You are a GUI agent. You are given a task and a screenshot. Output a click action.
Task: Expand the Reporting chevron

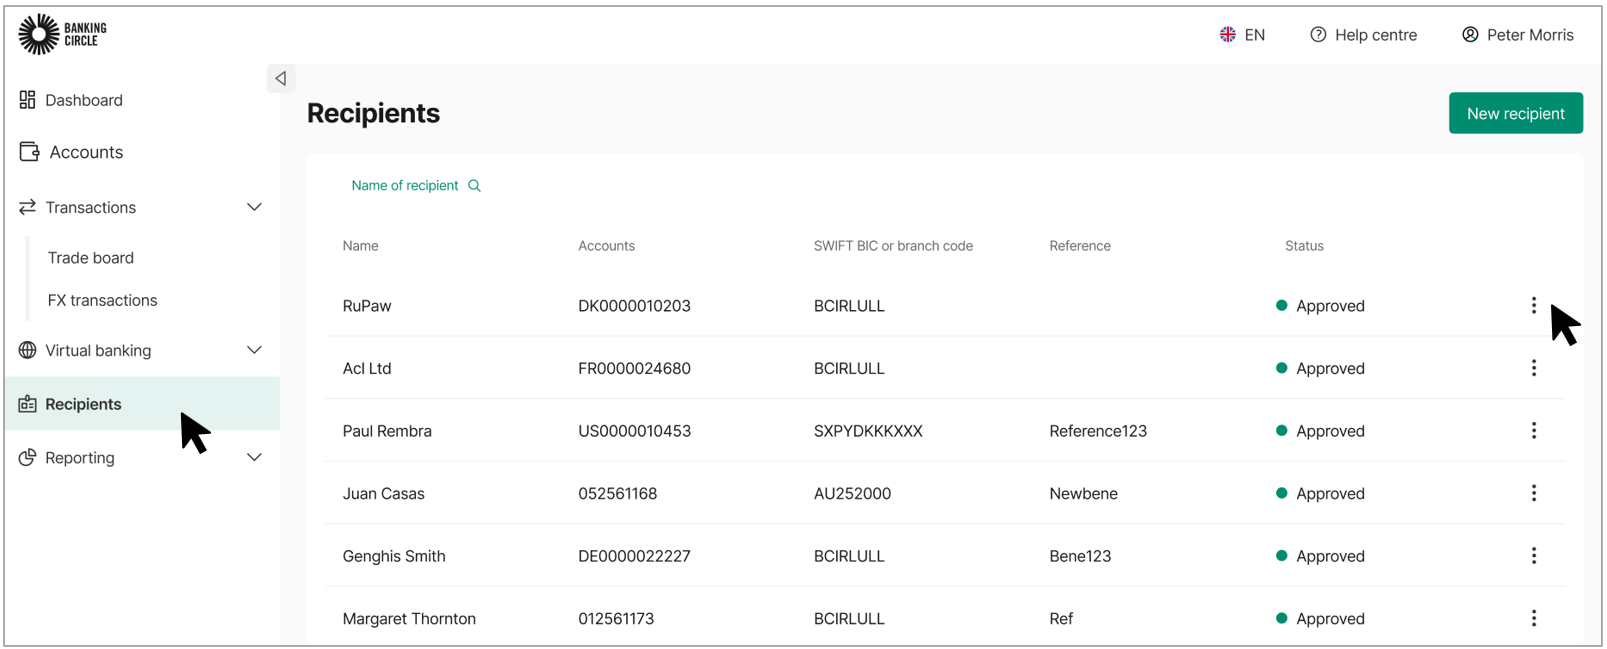pyautogui.click(x=254, y=457)
